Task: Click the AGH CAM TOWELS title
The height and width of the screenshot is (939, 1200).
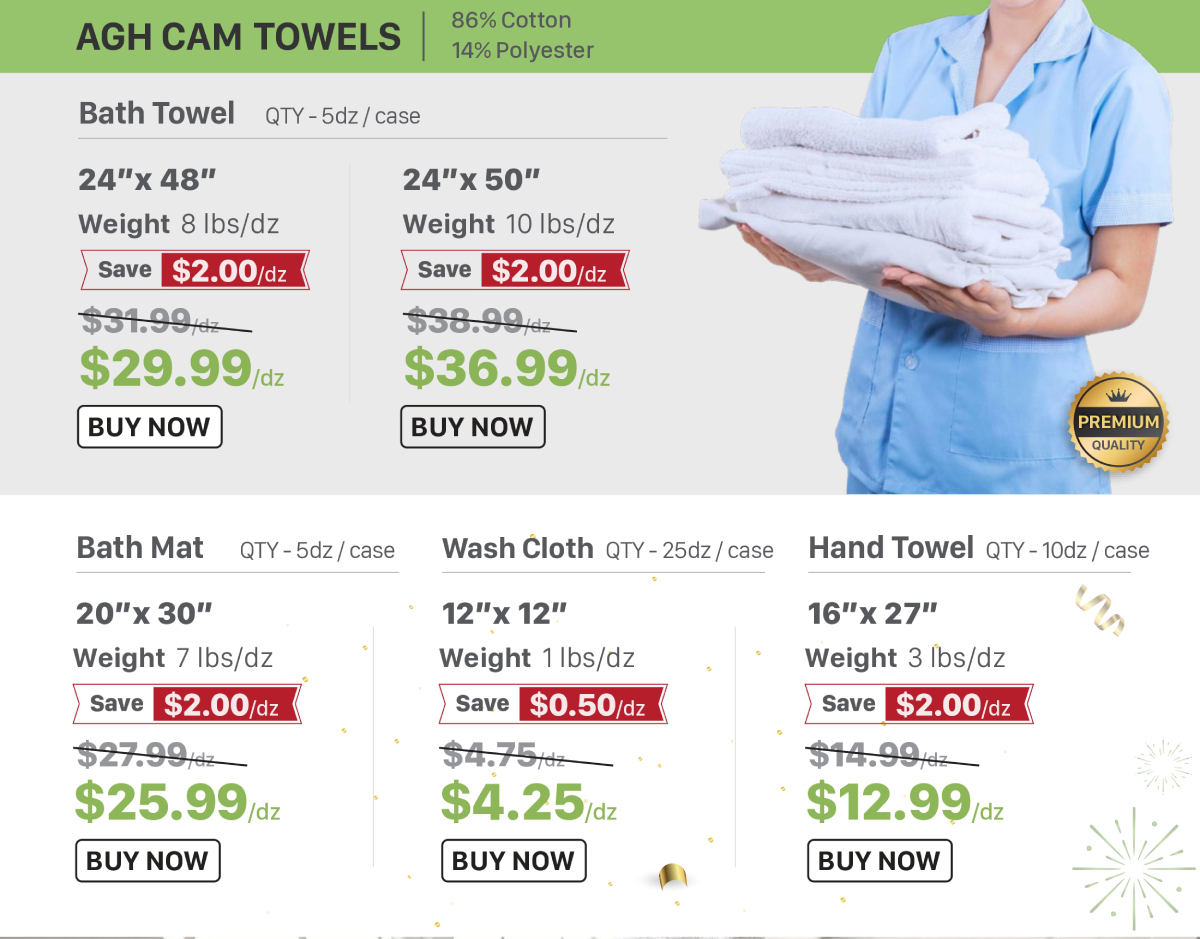Action: (239, 37)
